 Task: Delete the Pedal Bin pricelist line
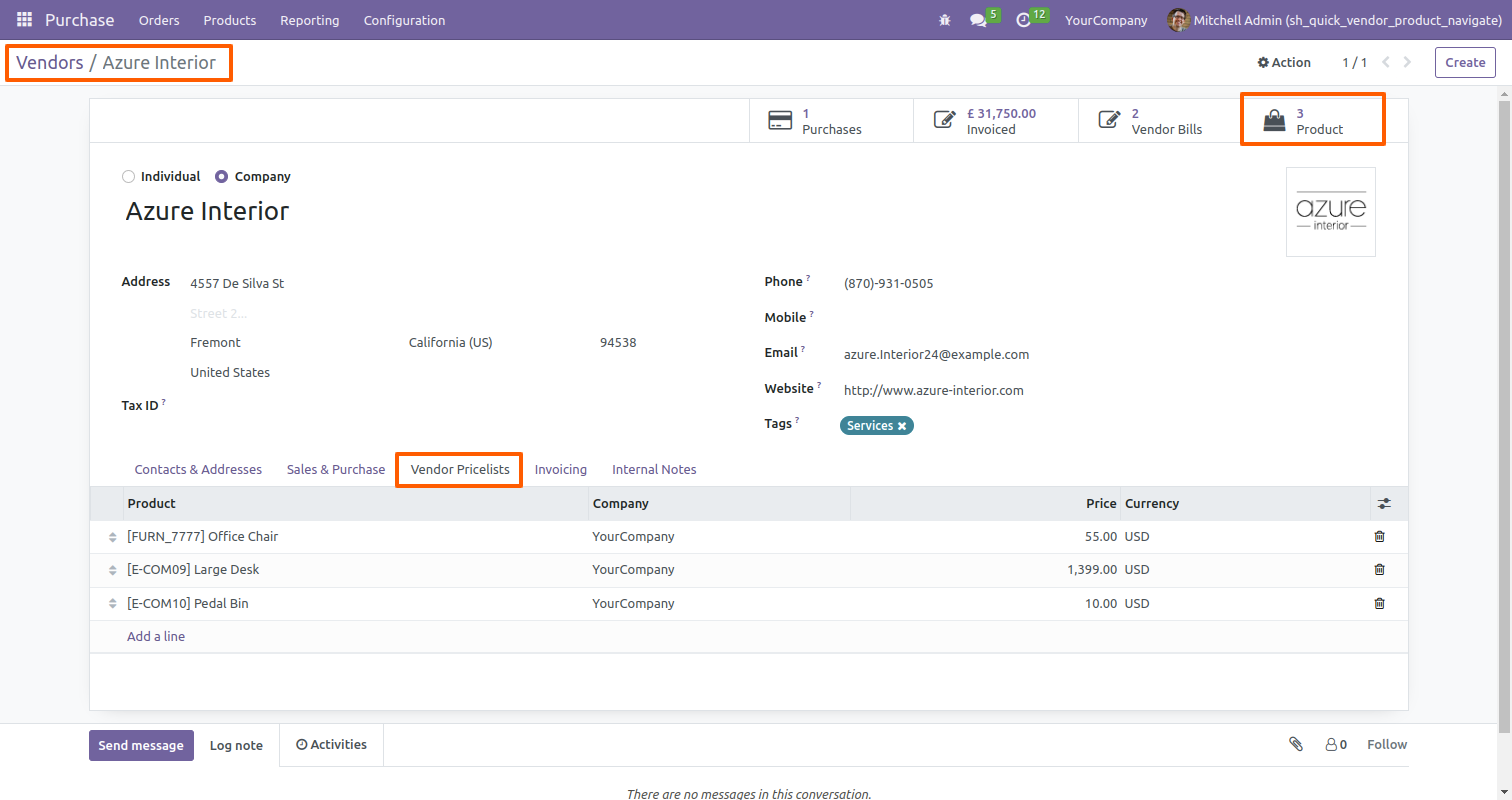click(x=1380, y=604)
